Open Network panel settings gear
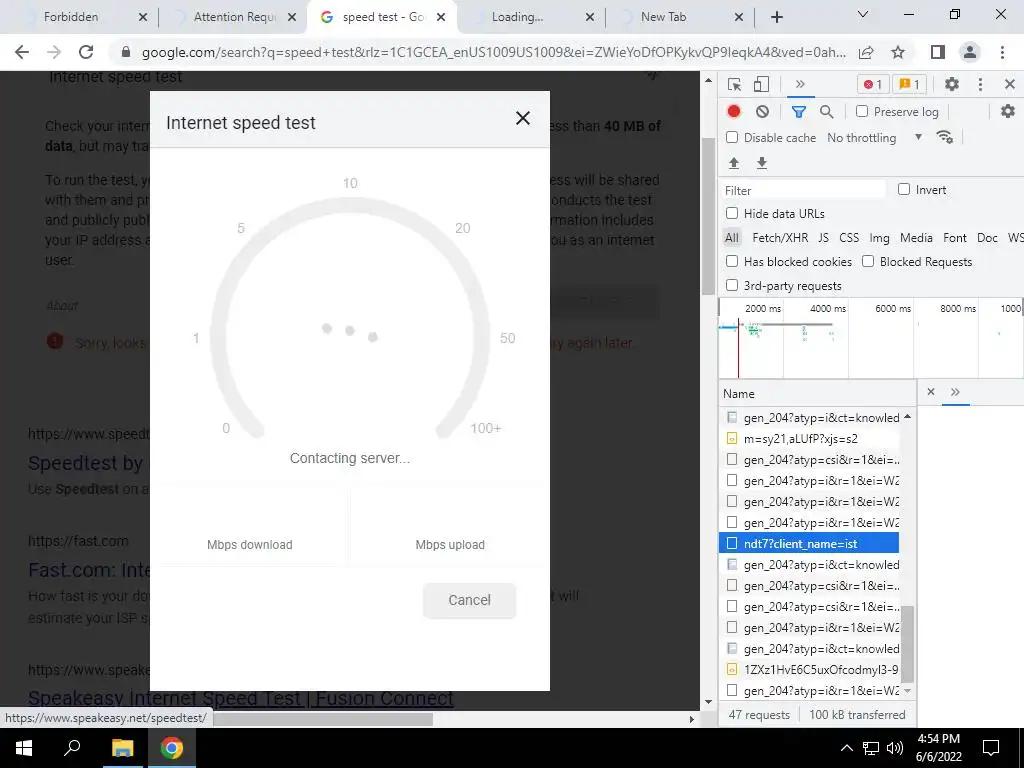 (x=1008, y=112)
